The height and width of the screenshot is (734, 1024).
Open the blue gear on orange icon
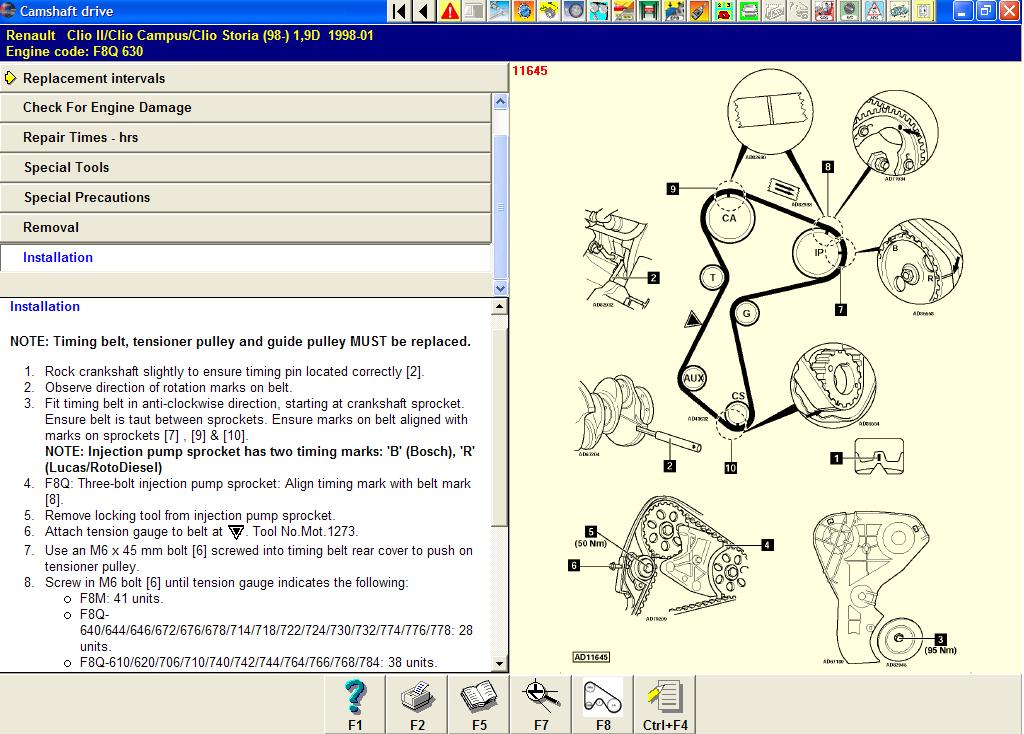(x=524, y=11)
